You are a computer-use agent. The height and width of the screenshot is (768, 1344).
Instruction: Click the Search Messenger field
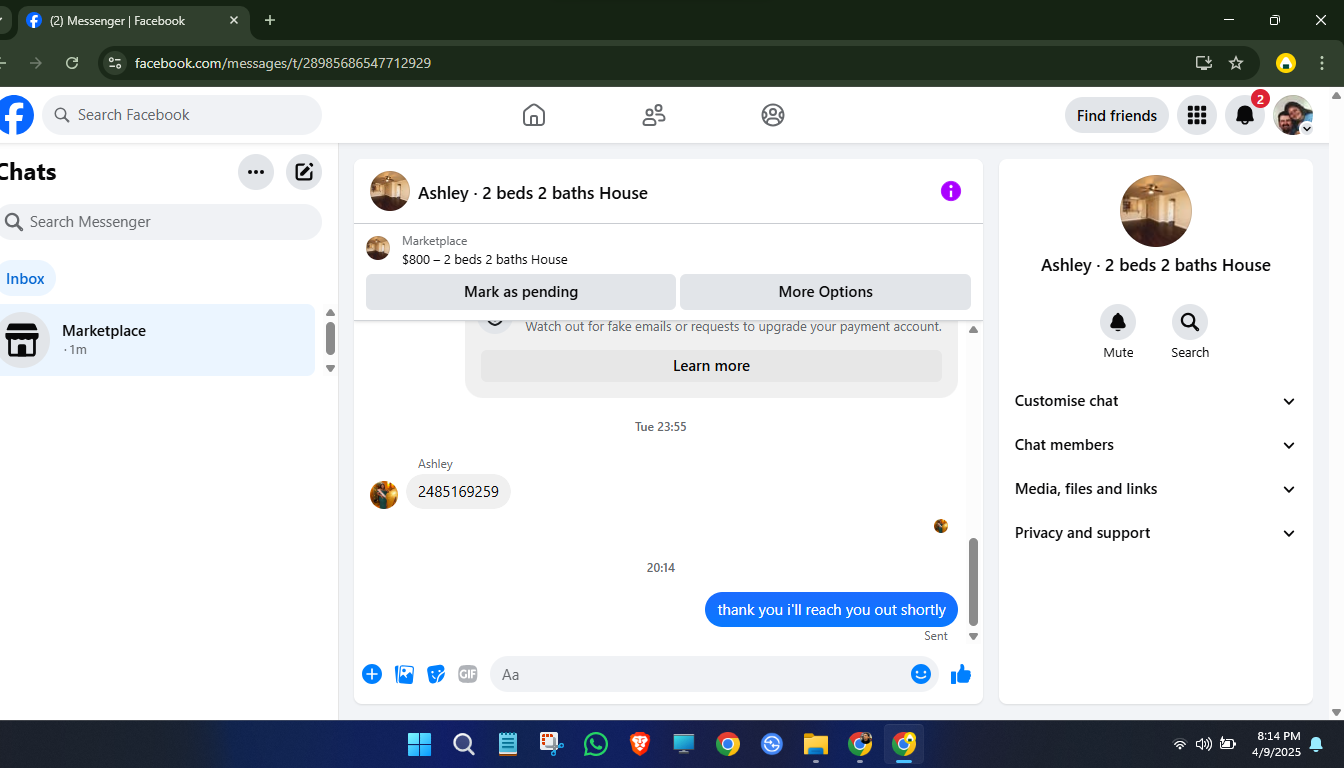click(161, 222)
